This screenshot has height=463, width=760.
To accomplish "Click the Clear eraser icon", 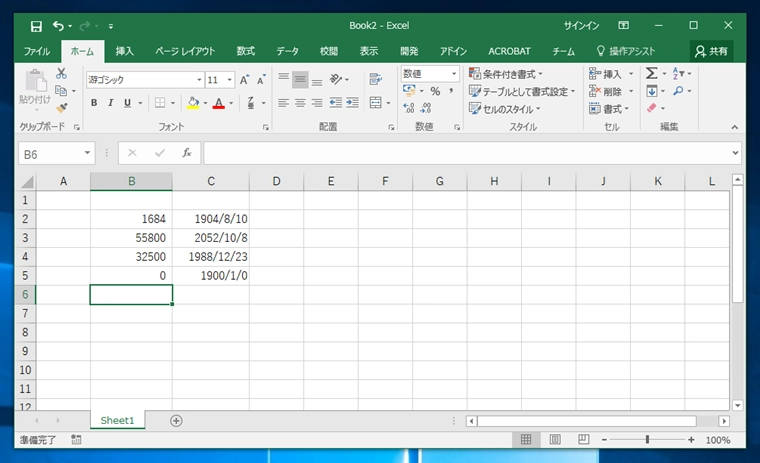I will pyautogui.click(x=652, y=108).
